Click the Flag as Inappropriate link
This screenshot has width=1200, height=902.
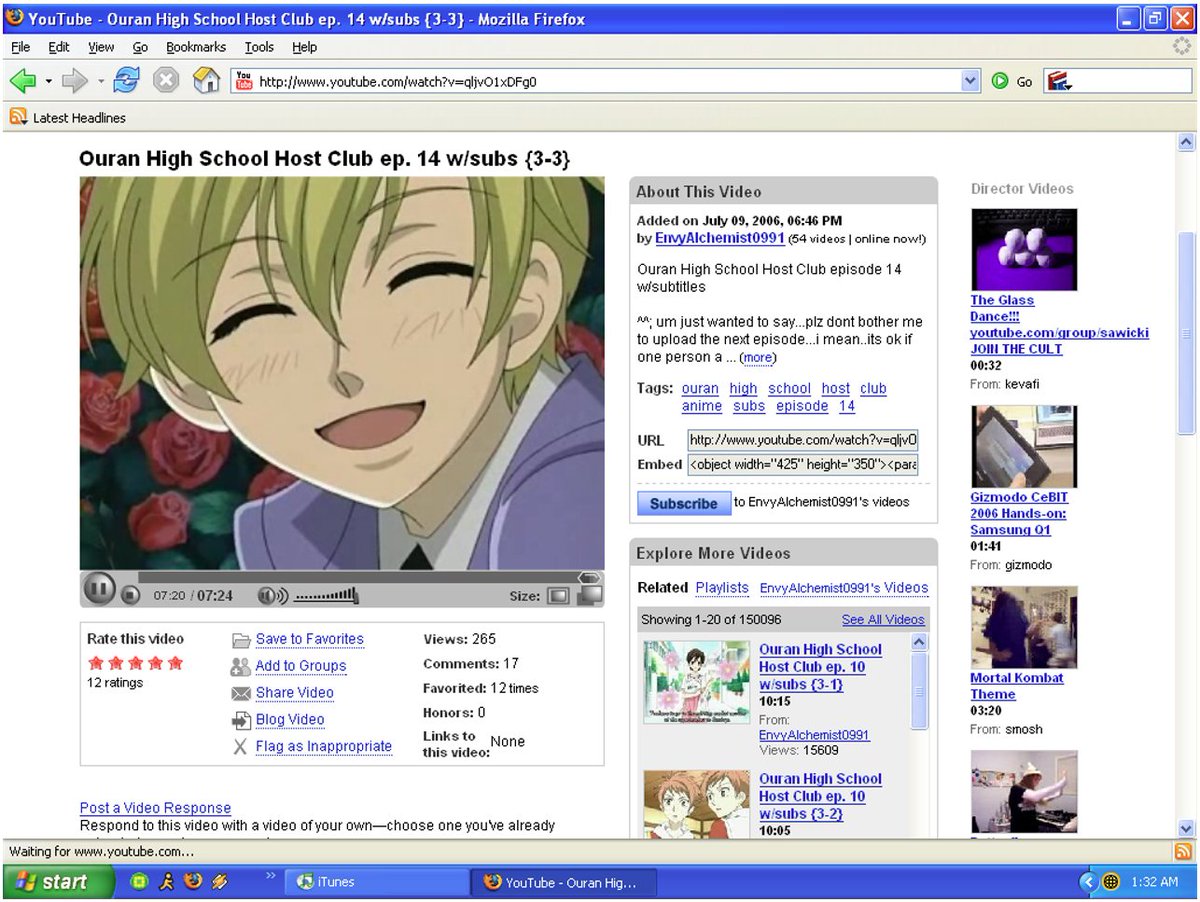[324, 746]
